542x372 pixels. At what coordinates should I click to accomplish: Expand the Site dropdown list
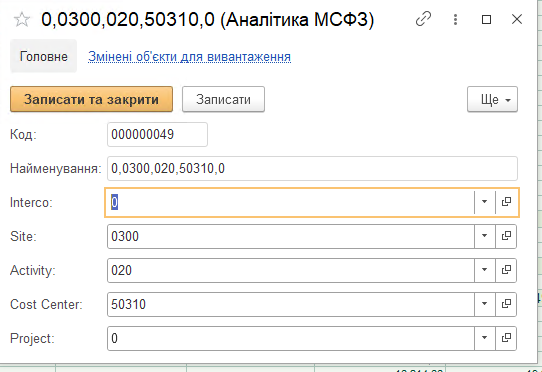tap(485, 236)
